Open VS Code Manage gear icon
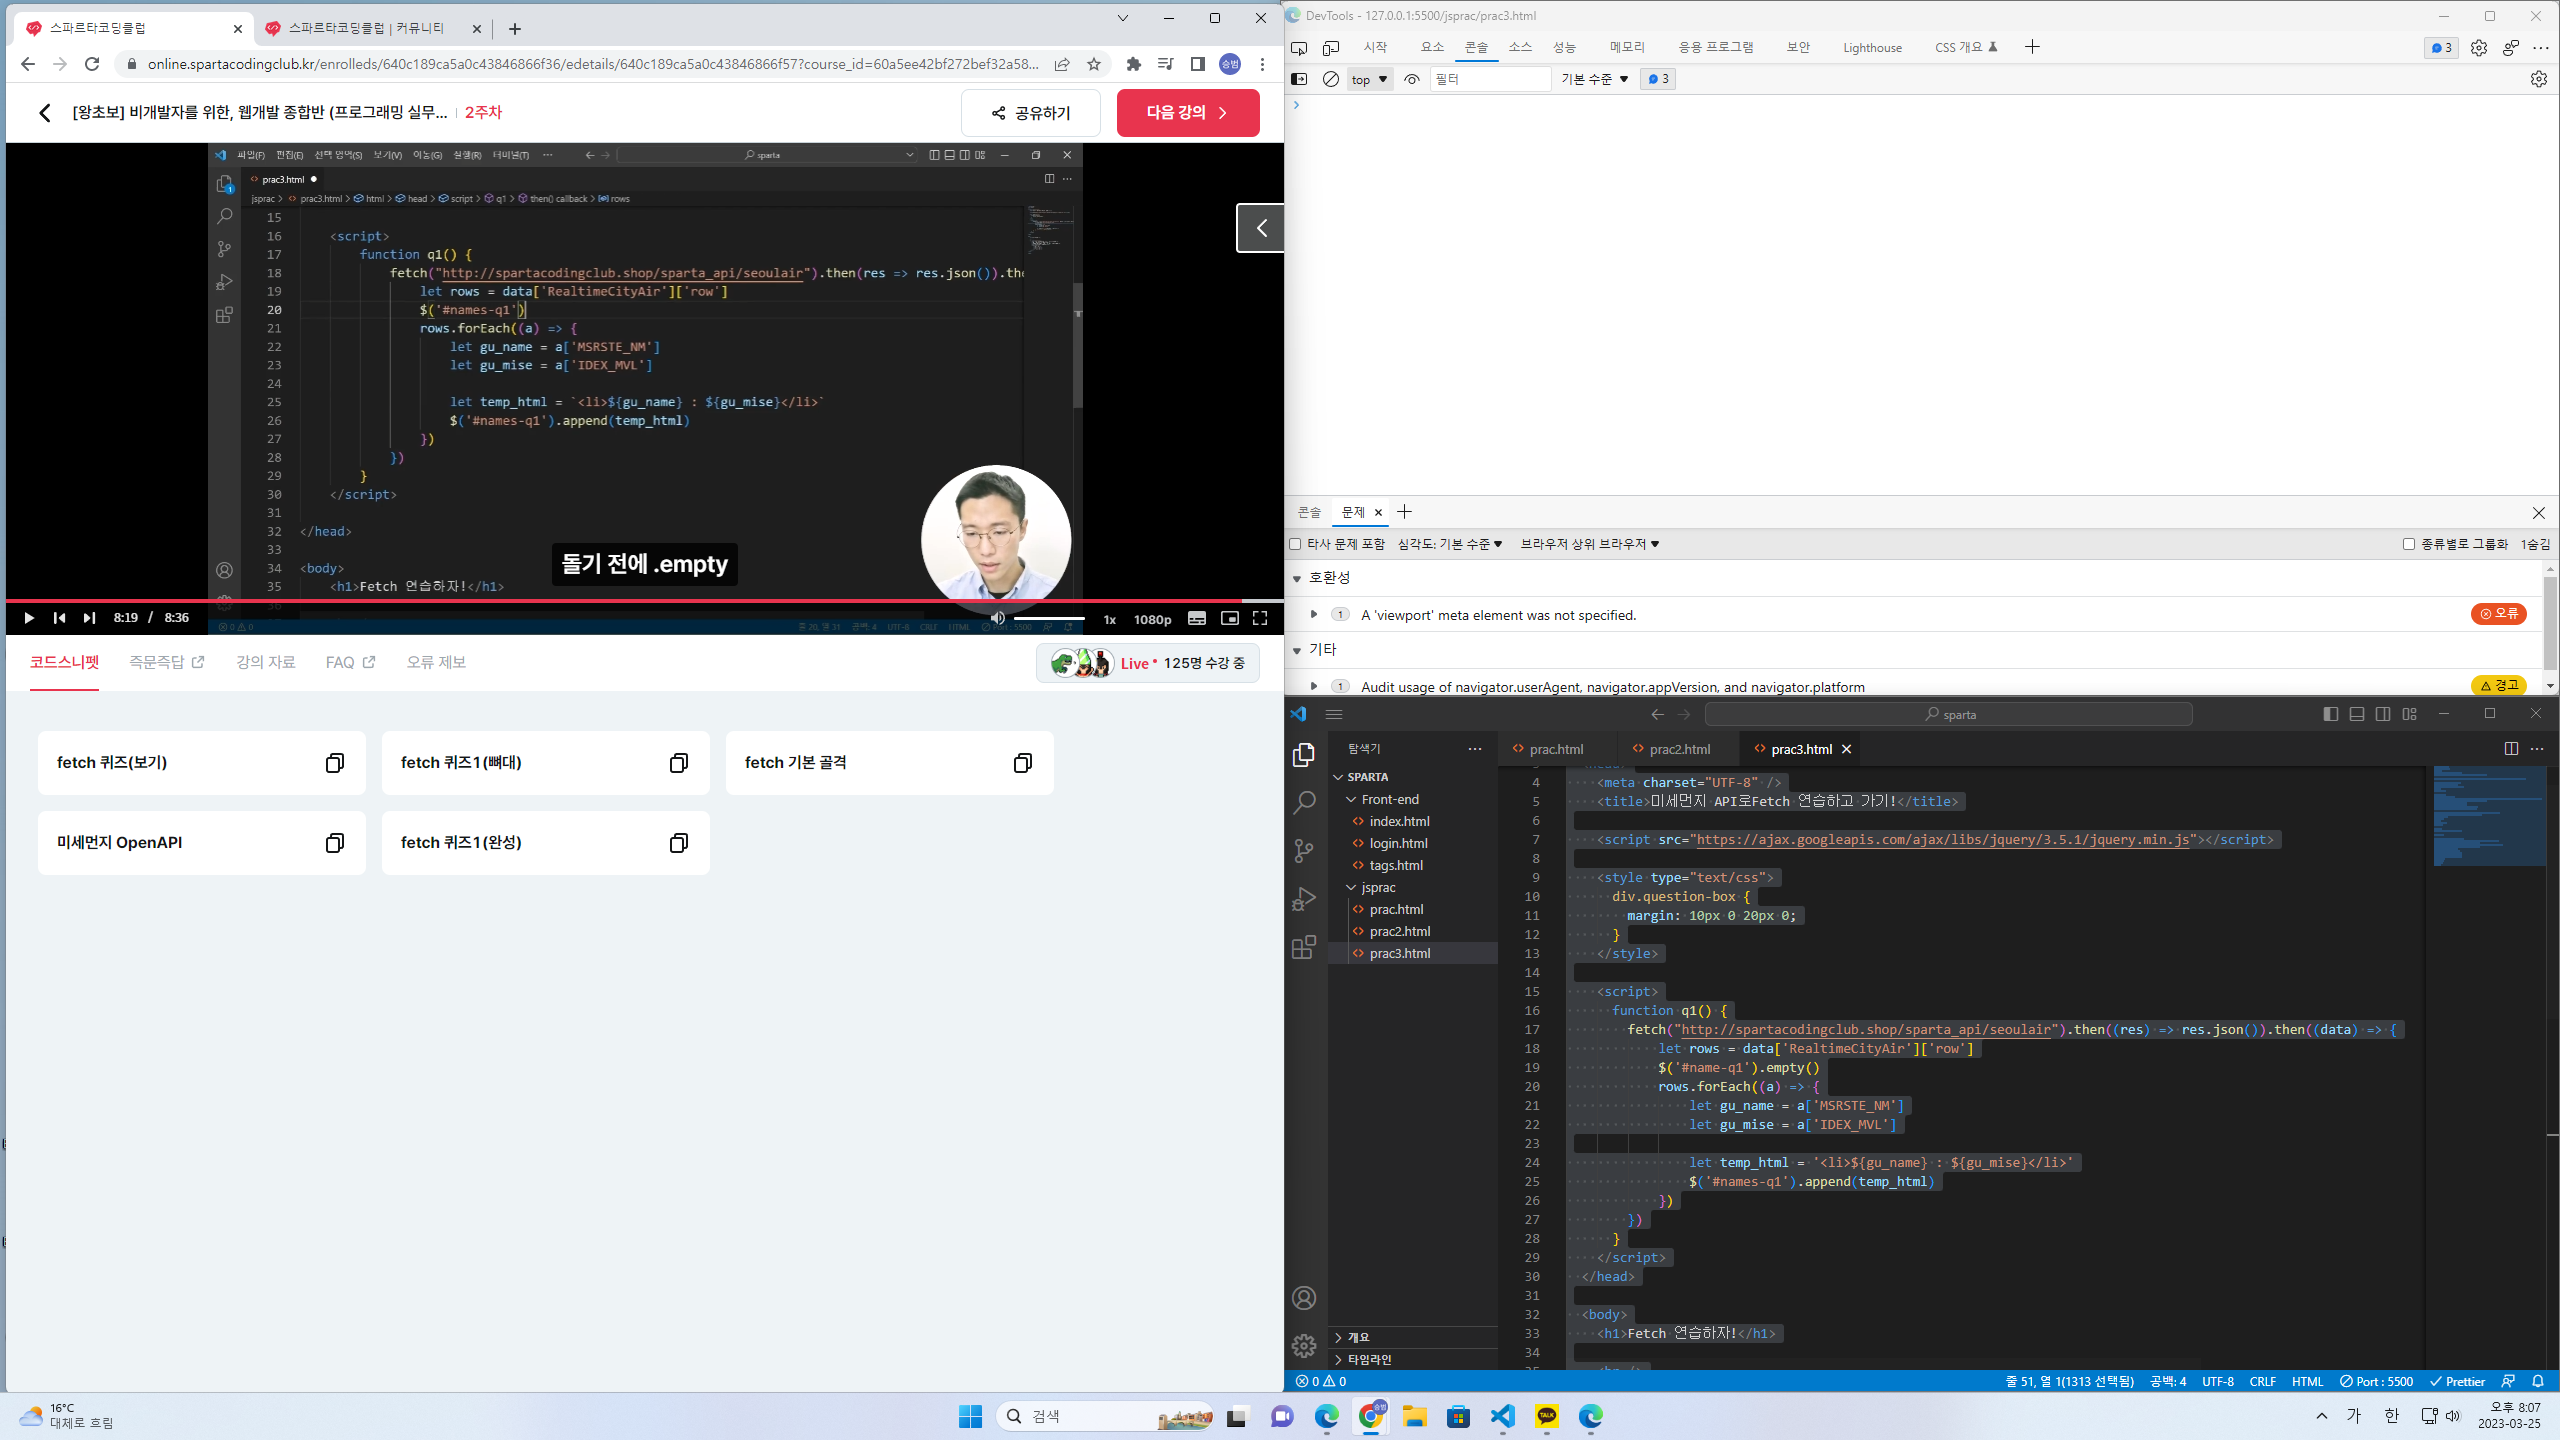This screenshot has height=1440, width=2560. coord(1304,1346)
